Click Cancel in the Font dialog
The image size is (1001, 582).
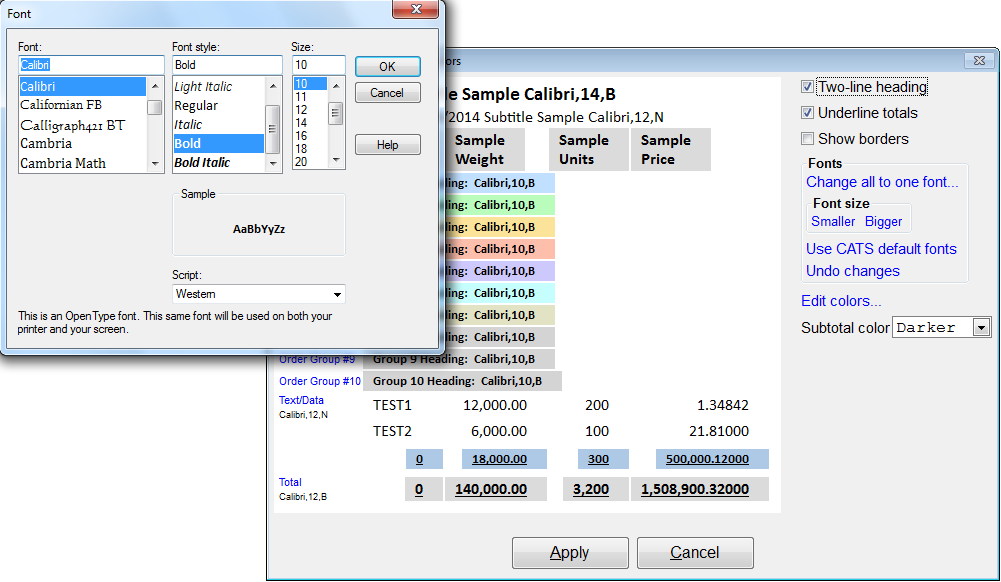[388, 93]
